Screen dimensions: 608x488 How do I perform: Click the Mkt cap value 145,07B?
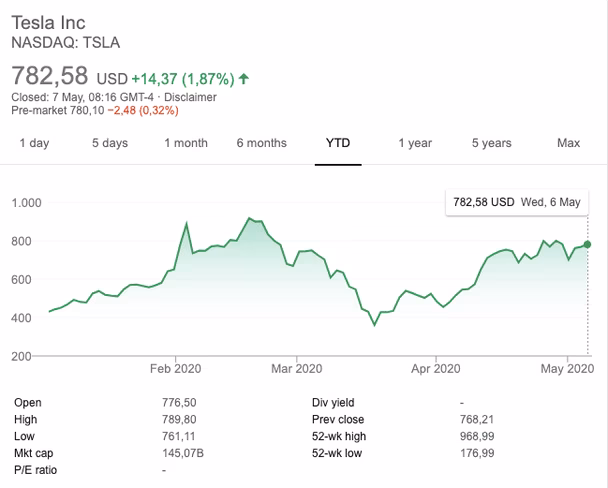tap(183, 453)
